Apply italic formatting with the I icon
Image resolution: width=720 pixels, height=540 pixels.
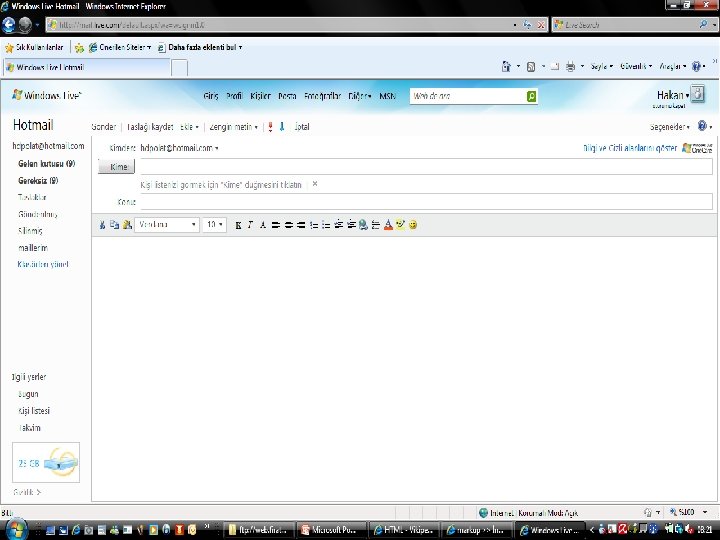point(250,225)
